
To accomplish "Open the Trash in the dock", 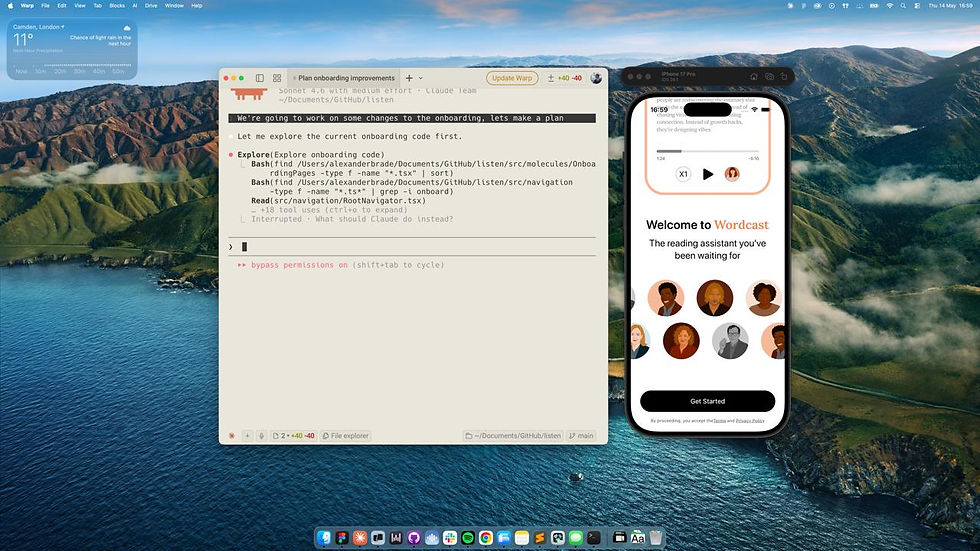I will [656, 537].
